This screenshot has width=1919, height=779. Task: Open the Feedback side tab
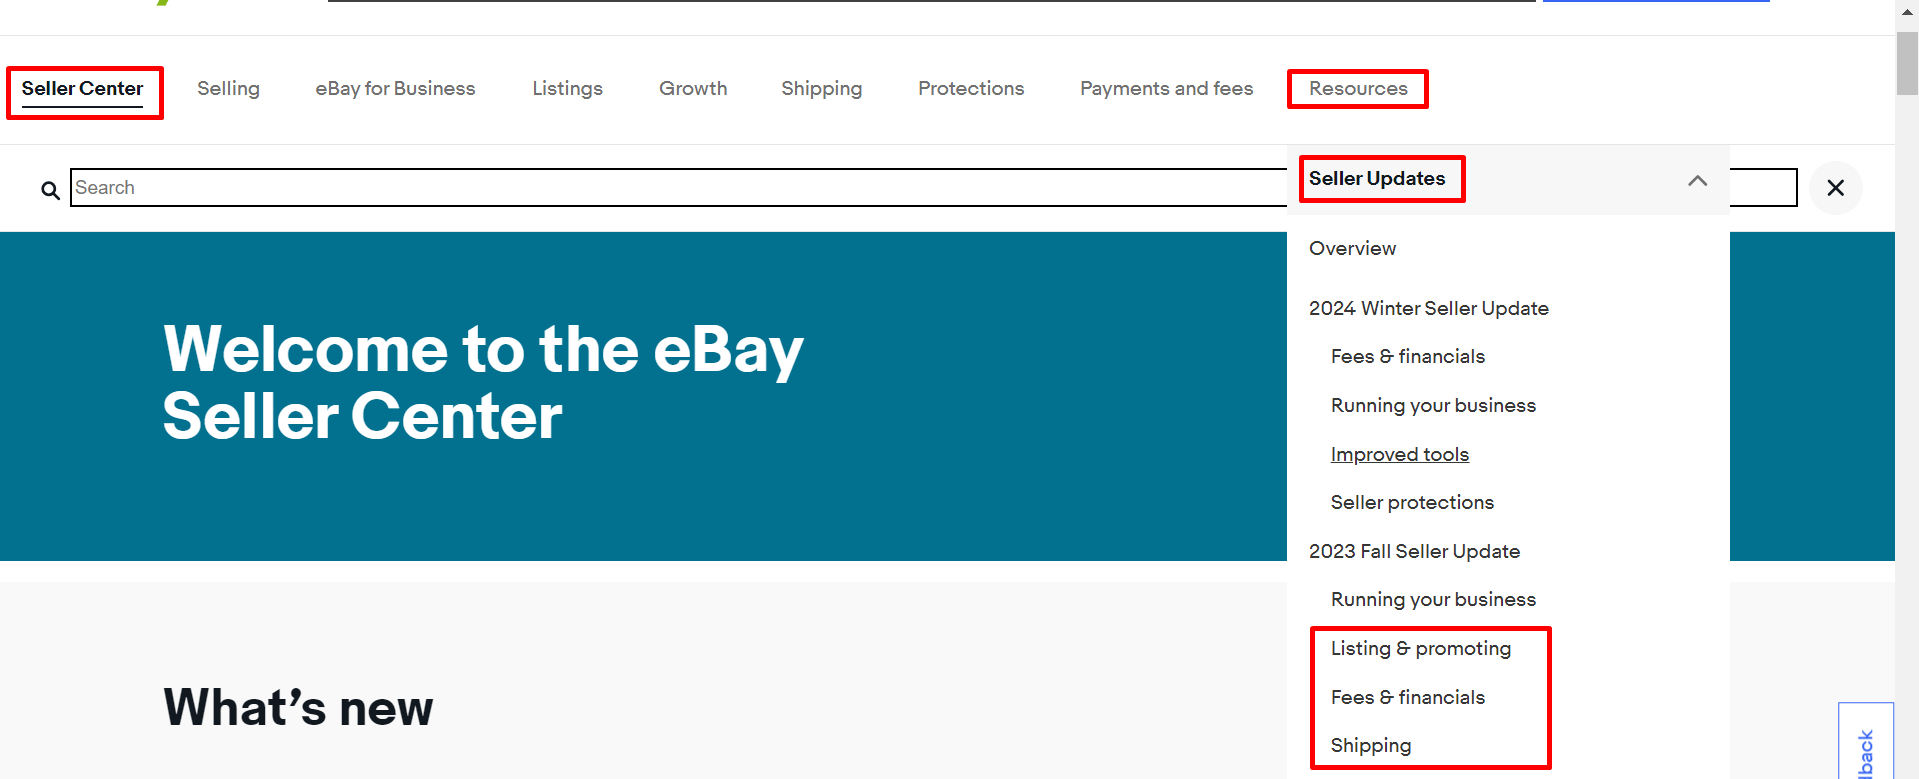[1866, 741]
